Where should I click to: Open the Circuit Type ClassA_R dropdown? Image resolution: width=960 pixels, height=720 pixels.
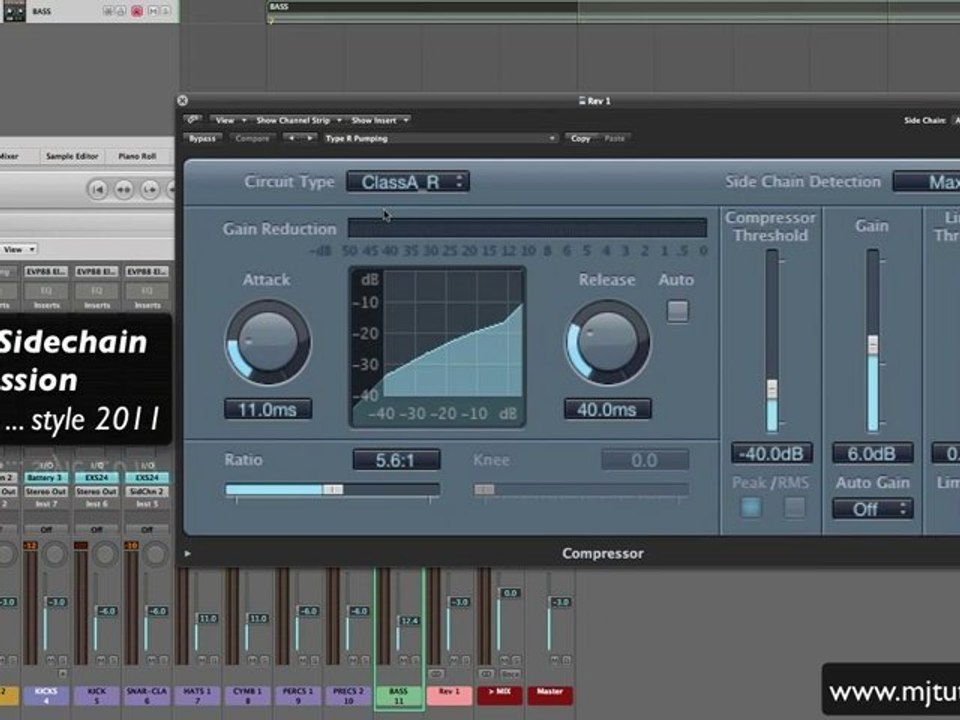[408, 182]
